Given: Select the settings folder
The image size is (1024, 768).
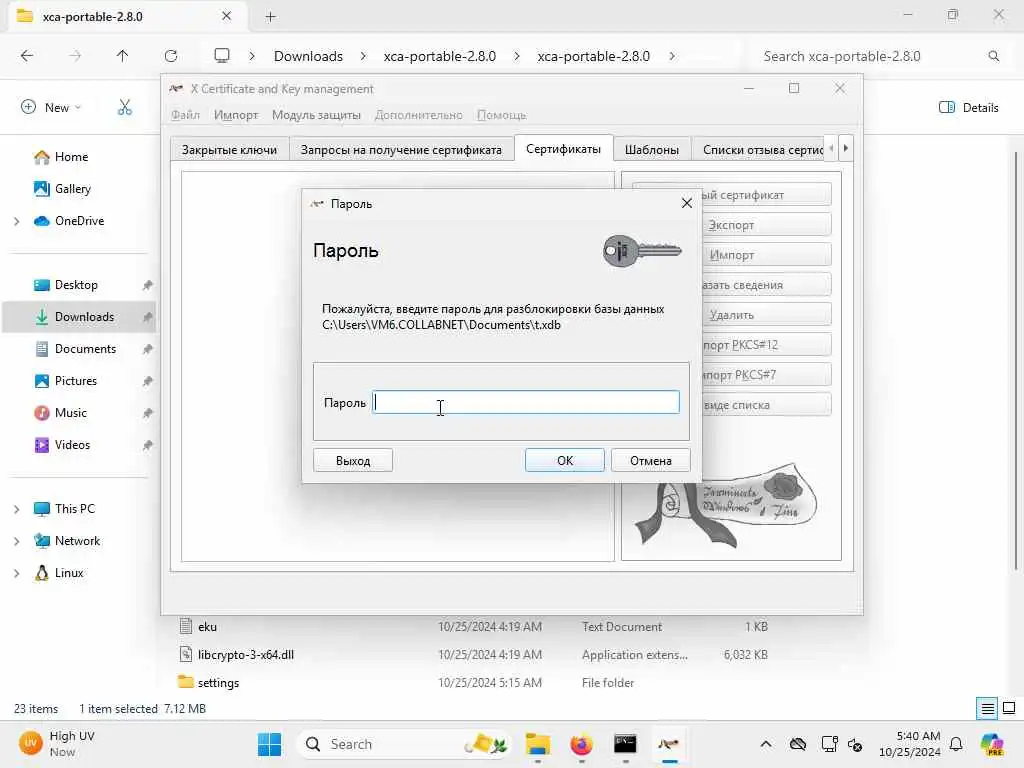Looking at the screenshot, I should pos(218,682).
